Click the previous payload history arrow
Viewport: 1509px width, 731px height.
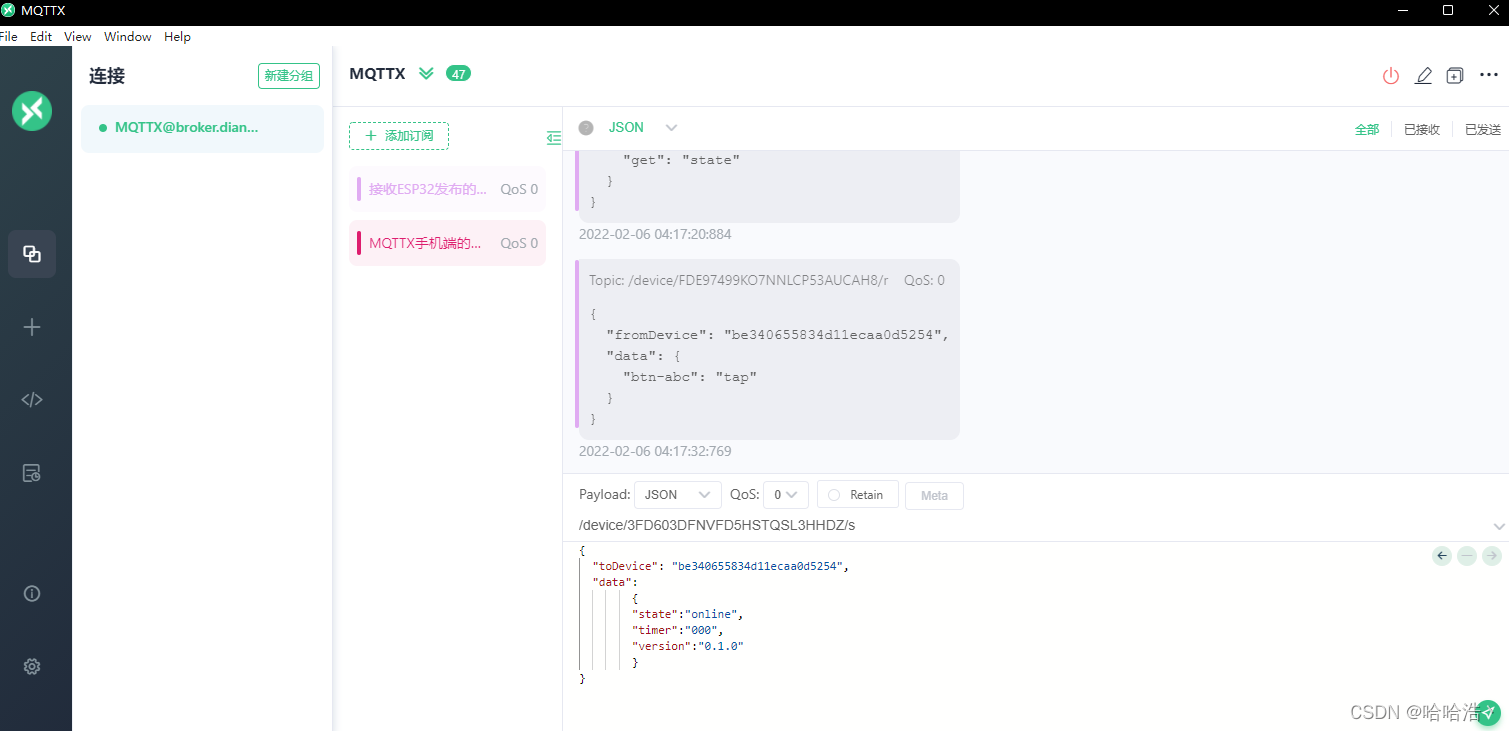pos(1442,556)
